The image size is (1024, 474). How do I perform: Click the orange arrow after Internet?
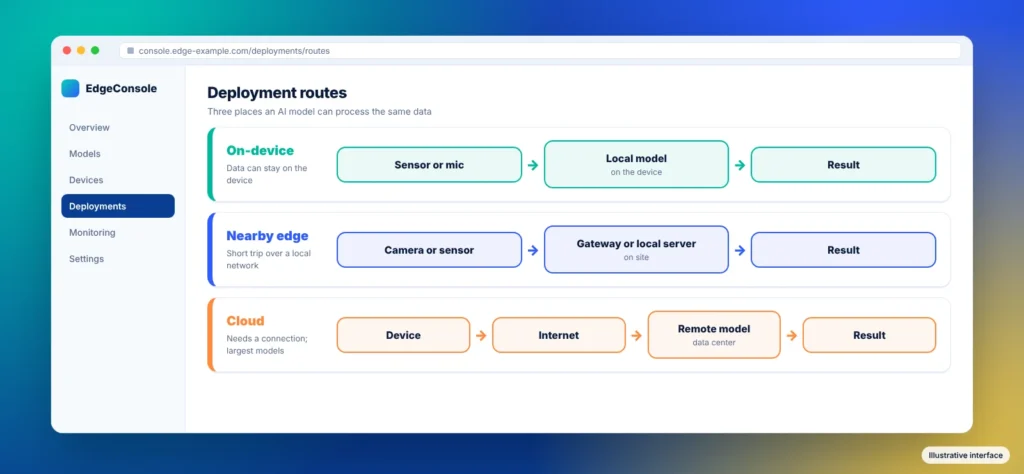(637, 336)
